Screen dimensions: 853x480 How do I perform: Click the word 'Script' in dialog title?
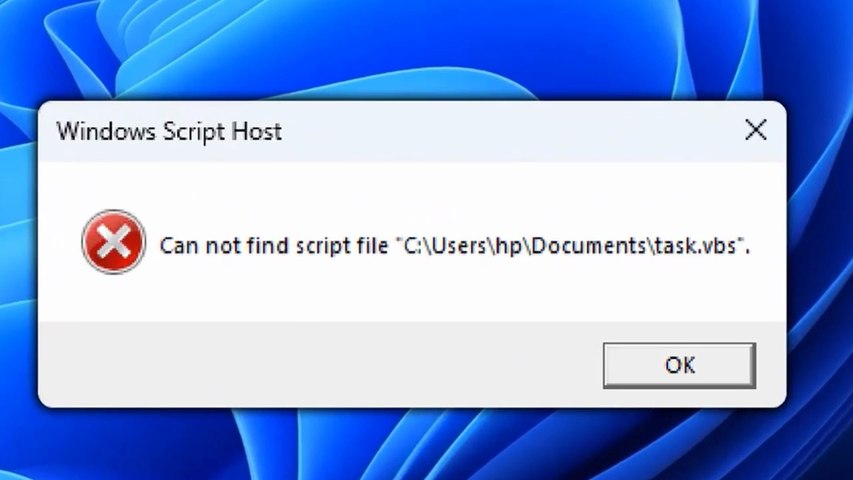[194, 133]
